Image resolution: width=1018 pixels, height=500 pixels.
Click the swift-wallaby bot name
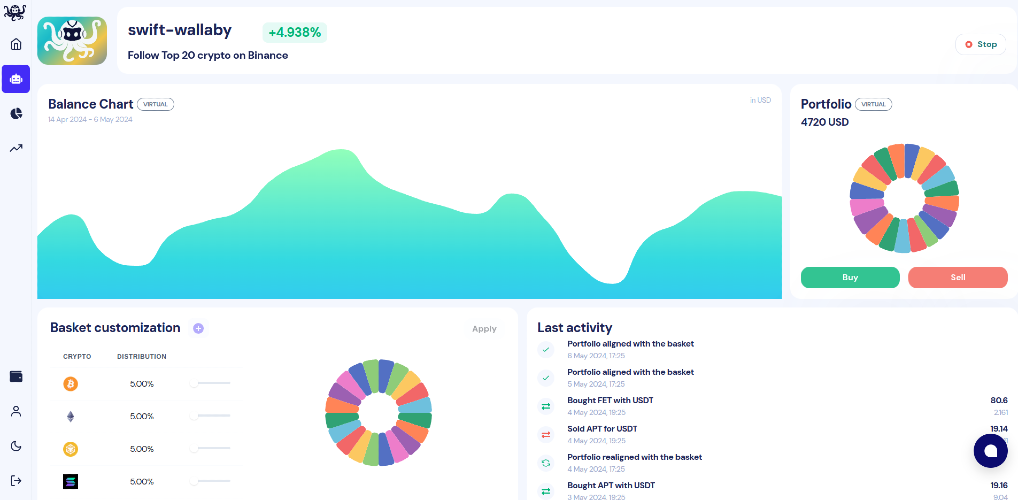179,29
